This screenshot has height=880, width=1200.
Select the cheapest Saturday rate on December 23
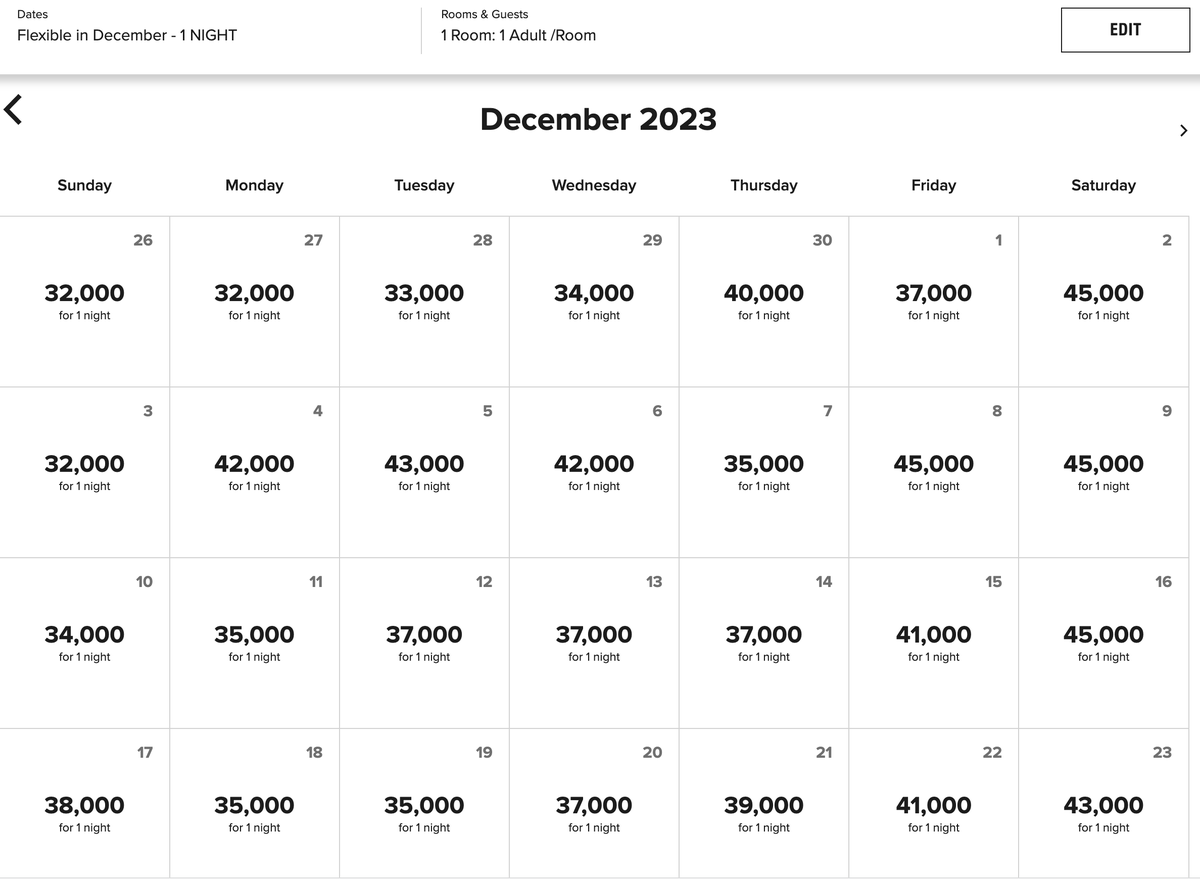1104,812
